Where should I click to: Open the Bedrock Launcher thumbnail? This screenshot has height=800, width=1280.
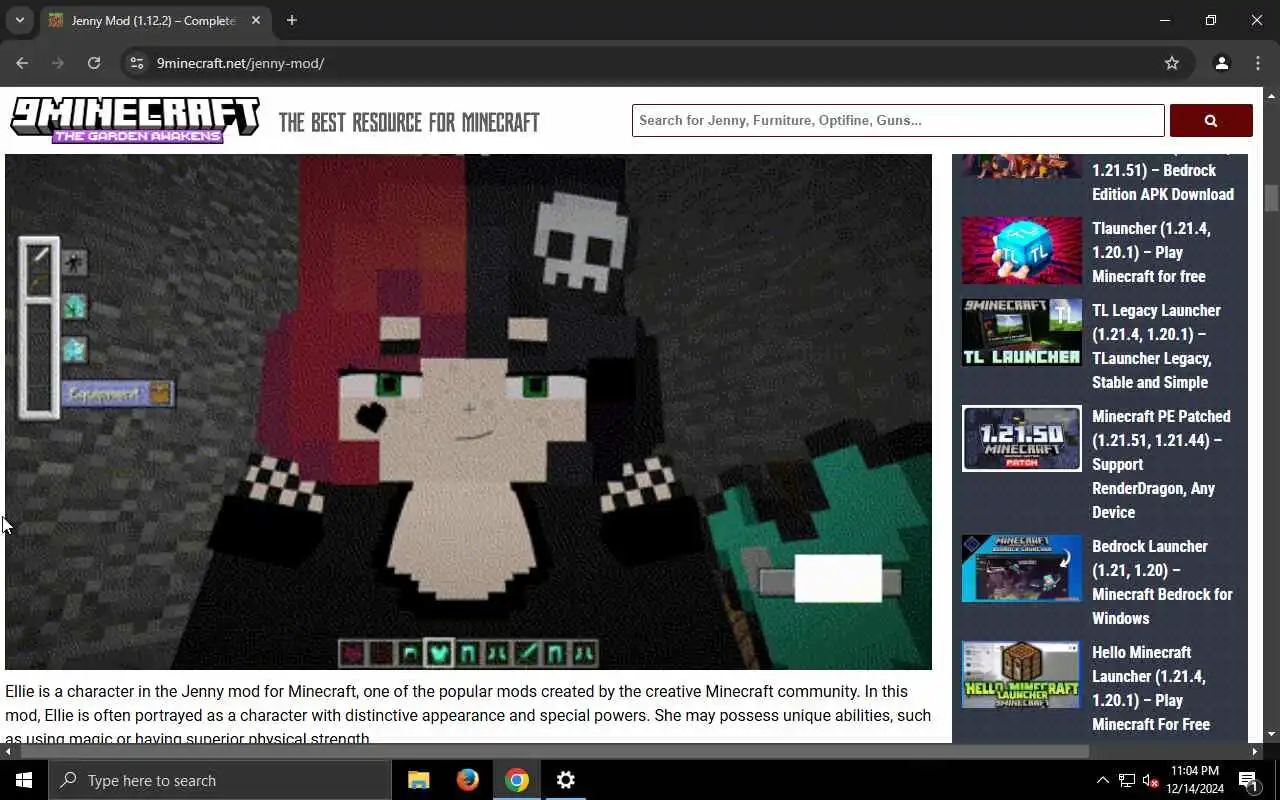click(x=1021, y=568)
